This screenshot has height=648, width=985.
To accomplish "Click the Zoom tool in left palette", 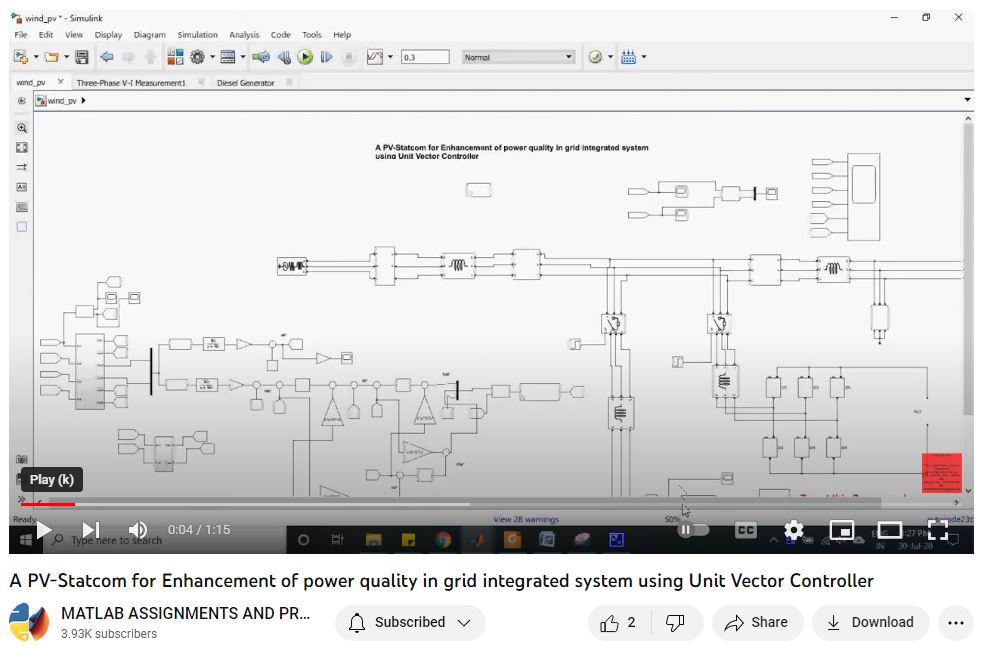I will point(22,128).
